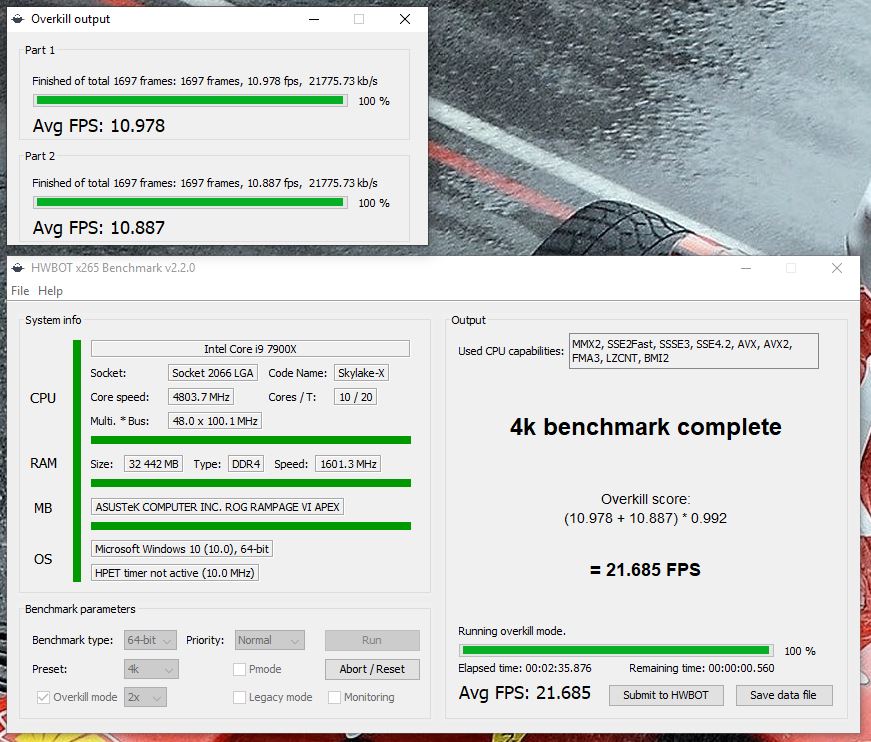Click the Part 2 progress bar
Screen dimensions: 871x742
pos(190,203)
